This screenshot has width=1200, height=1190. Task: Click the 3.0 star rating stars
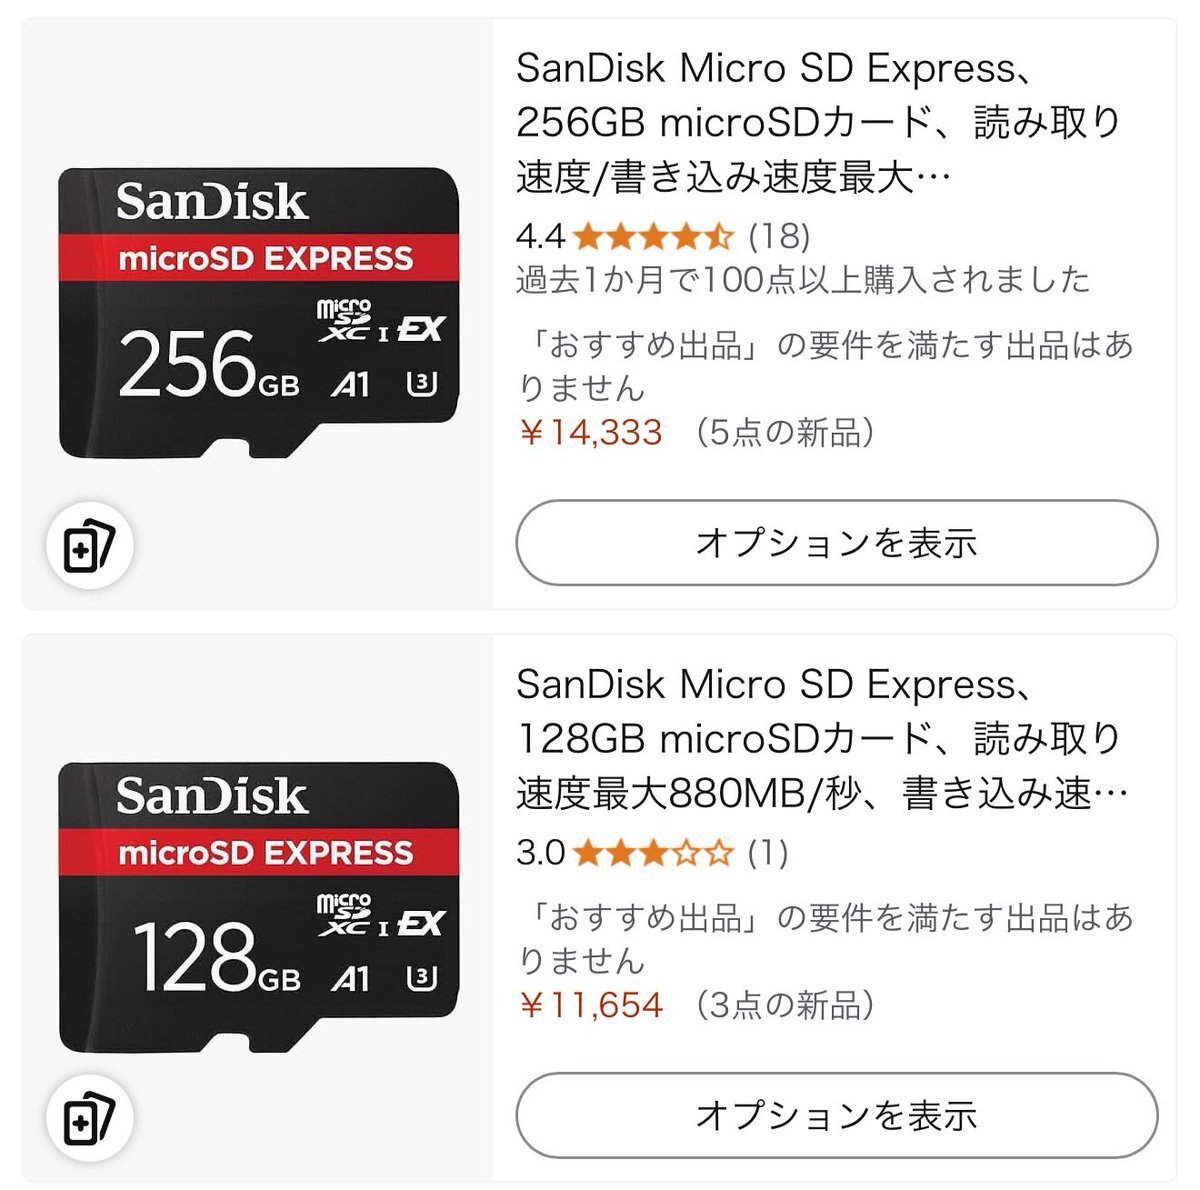654,853
